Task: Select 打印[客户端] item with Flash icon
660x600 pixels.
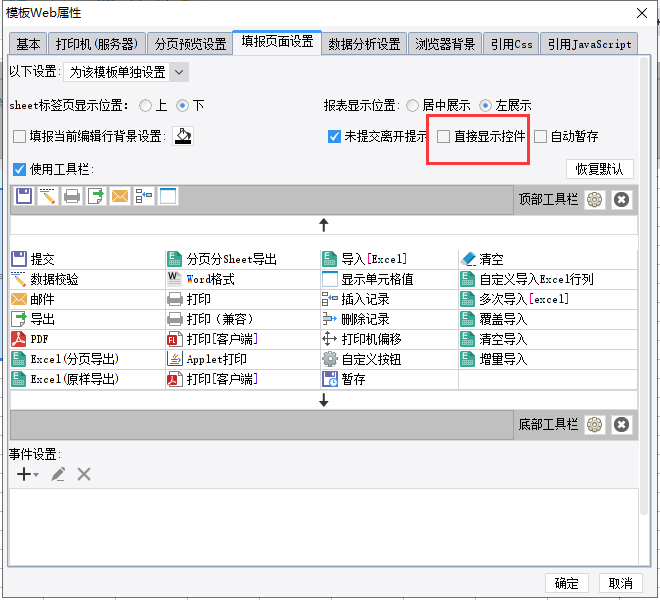Action: (243, 339)
